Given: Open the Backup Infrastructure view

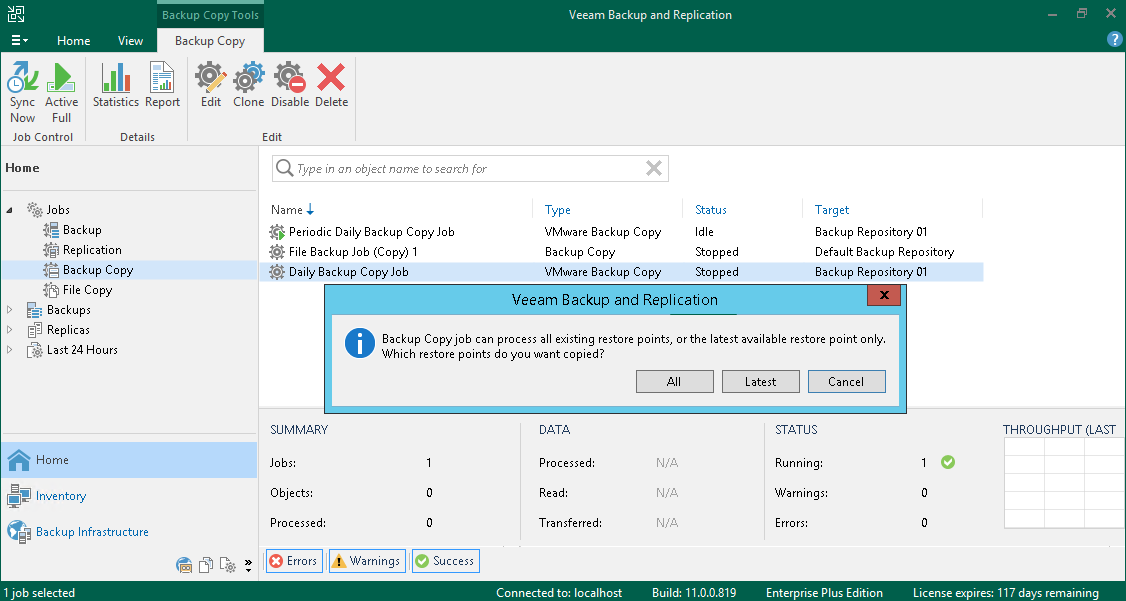Looking at the screenshot, I should click(129, 532).
